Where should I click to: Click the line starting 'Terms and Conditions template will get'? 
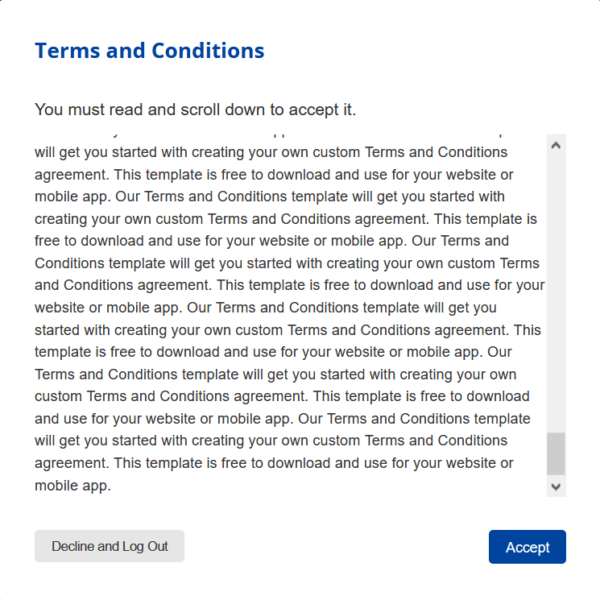click(276, 374)
